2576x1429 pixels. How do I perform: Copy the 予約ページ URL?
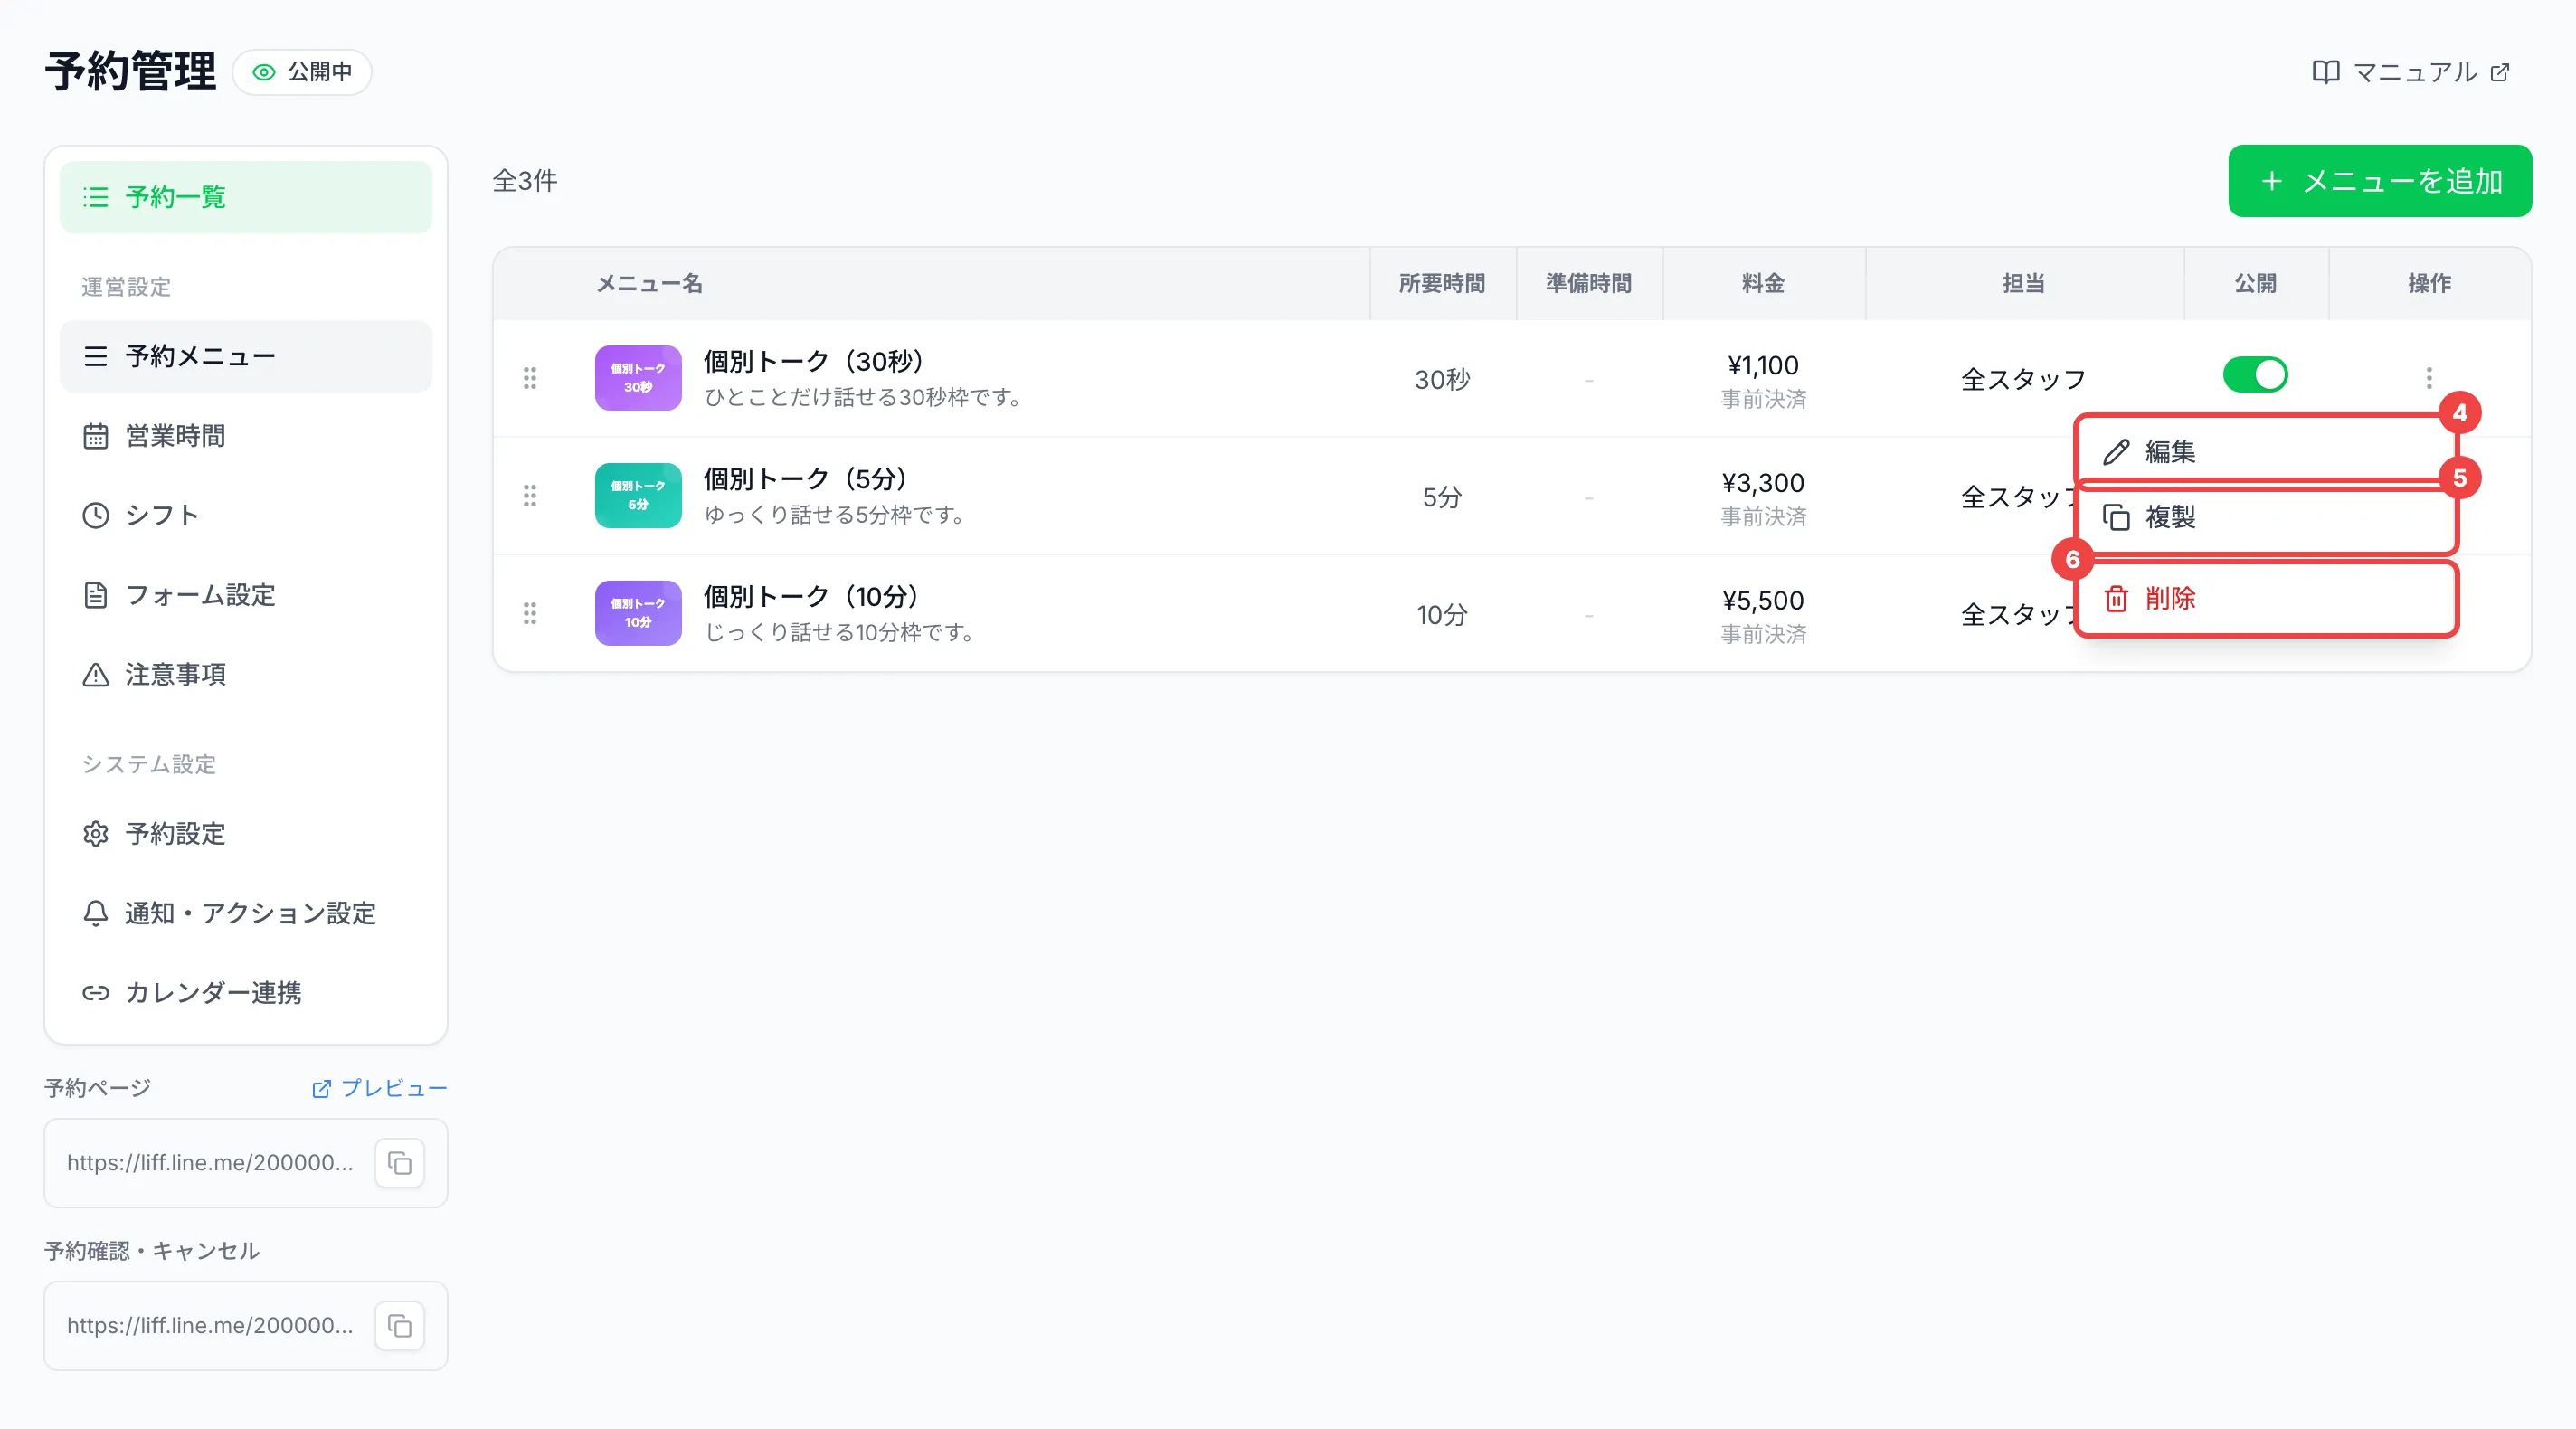pyautogui.click(x=400, y=1163)
